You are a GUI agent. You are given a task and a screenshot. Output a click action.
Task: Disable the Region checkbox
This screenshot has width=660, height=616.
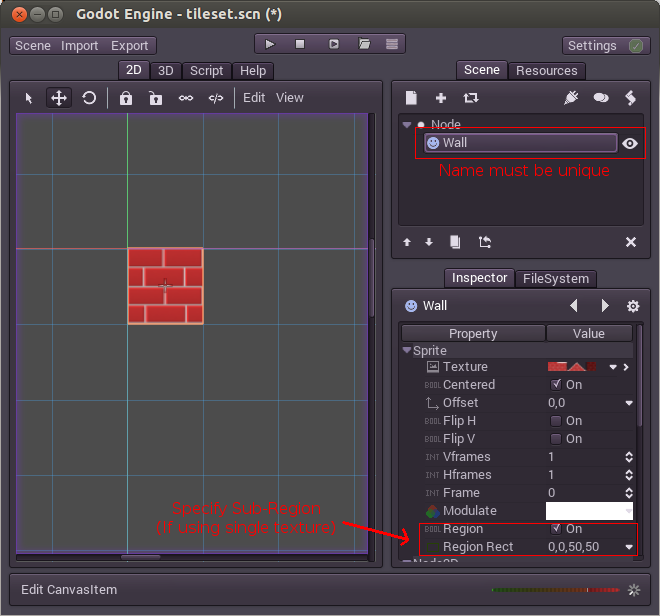pyautogui.click(x=556, y=529)
